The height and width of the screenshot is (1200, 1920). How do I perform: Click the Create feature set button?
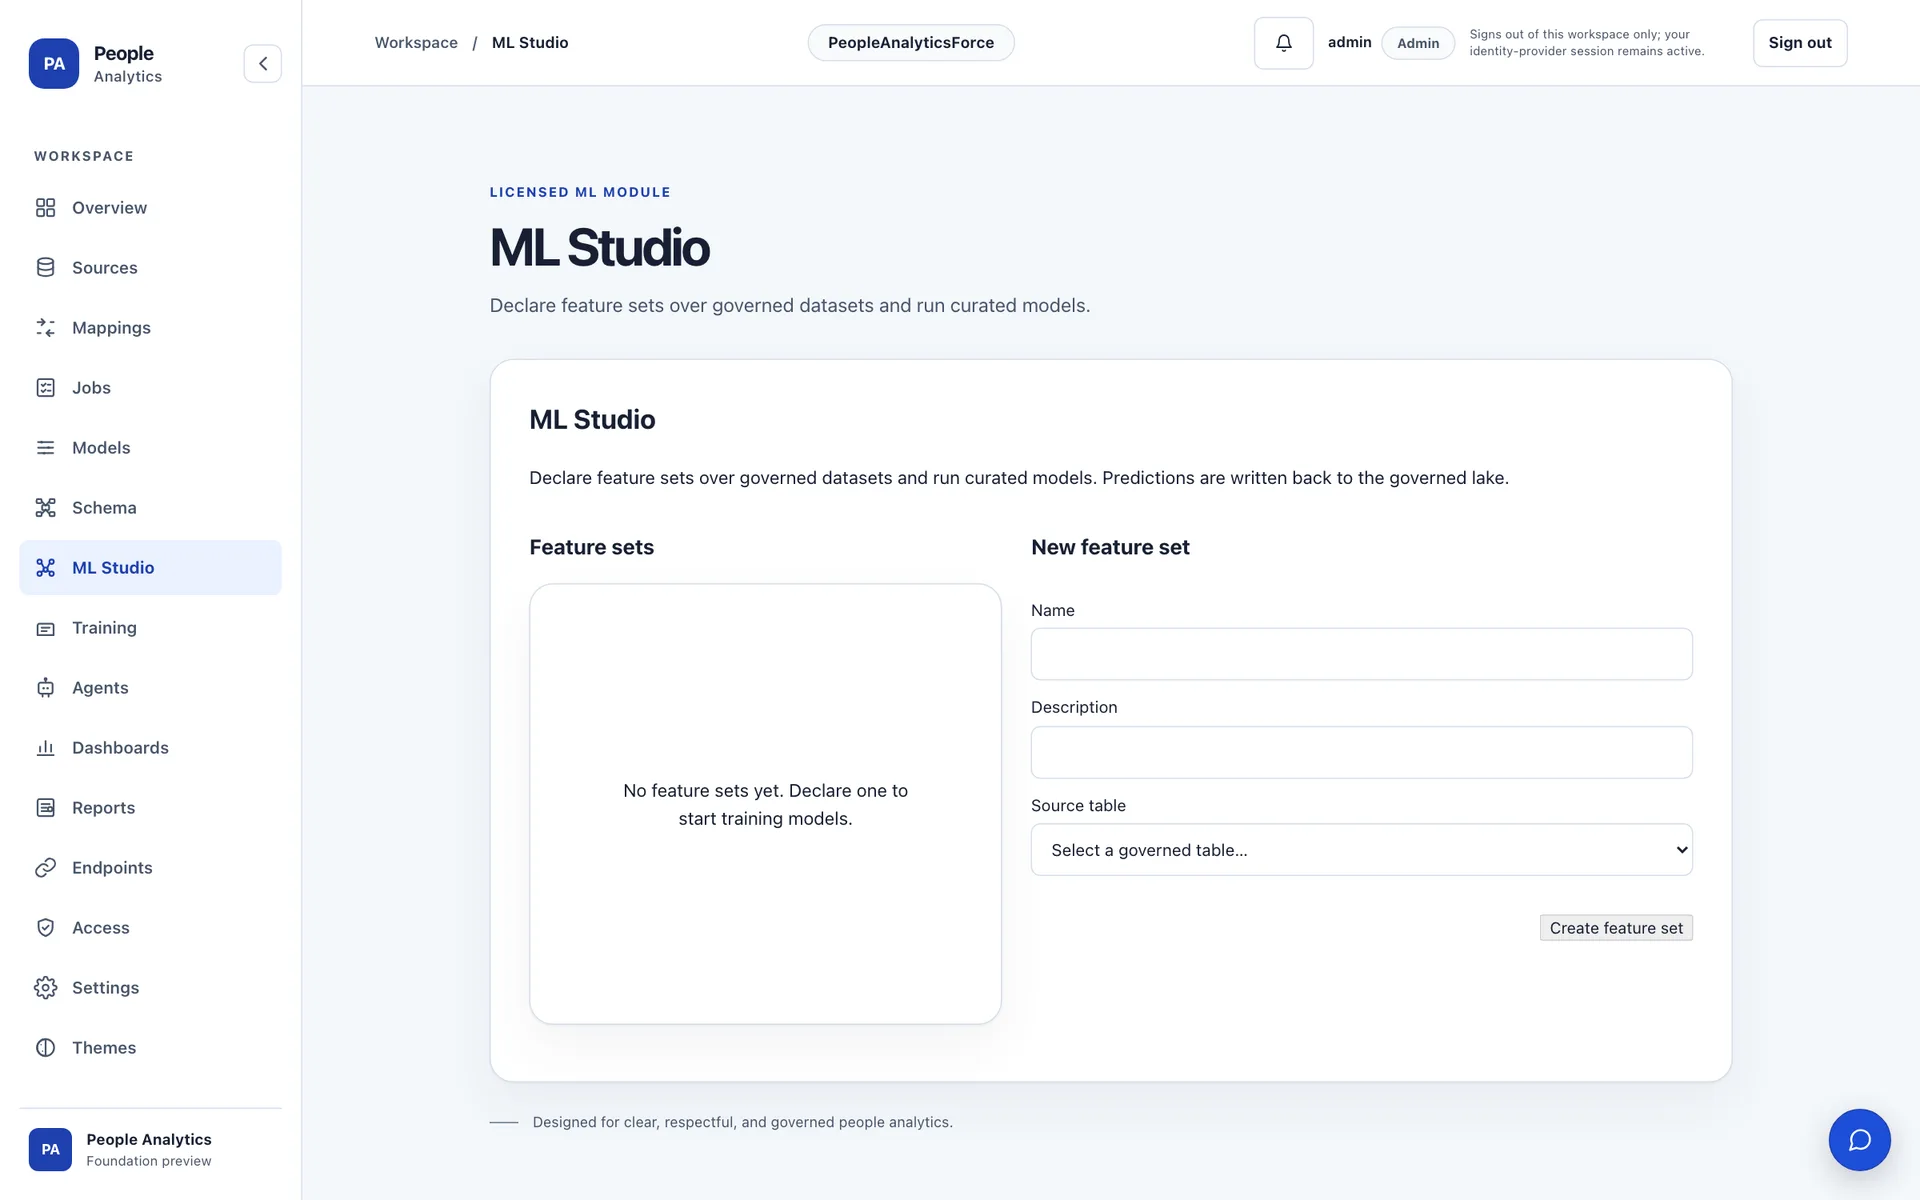tap(1615, 927)
